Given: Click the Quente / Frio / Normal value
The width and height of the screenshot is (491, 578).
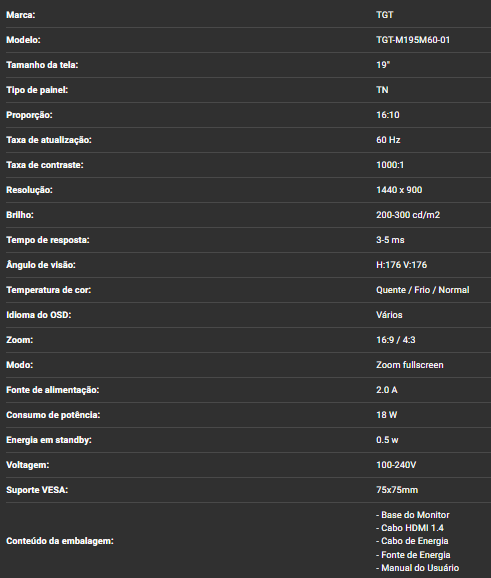Looking at the screenshot, I should pyautogui.click(x=423, y=290).
